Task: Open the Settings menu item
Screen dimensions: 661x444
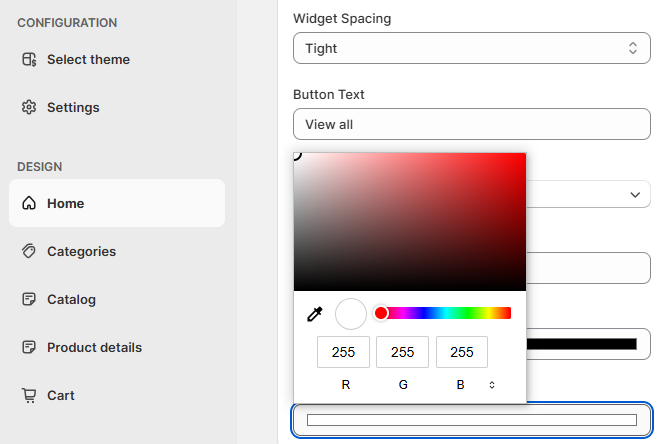Action: click(x=117, y=107)
